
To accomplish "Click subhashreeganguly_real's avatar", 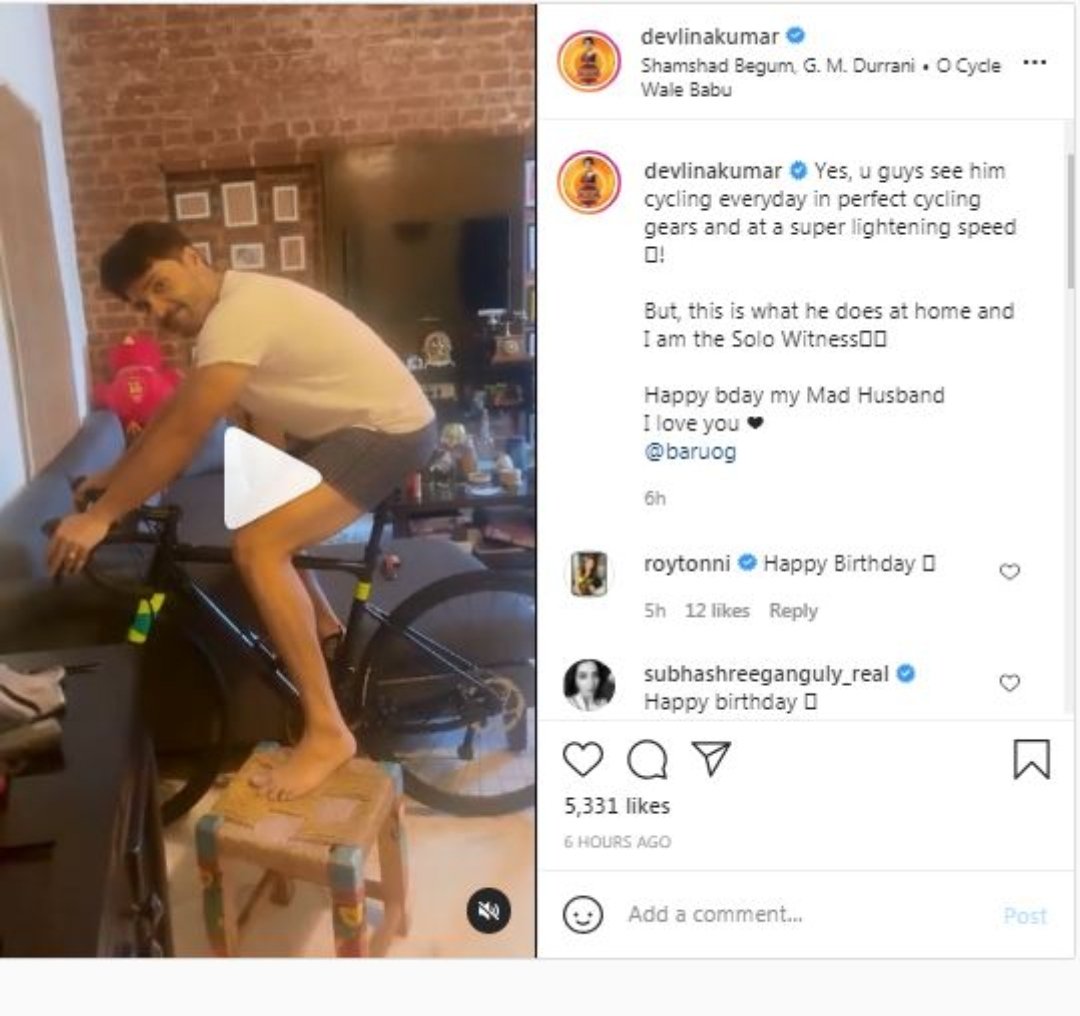I will point(589,685).
